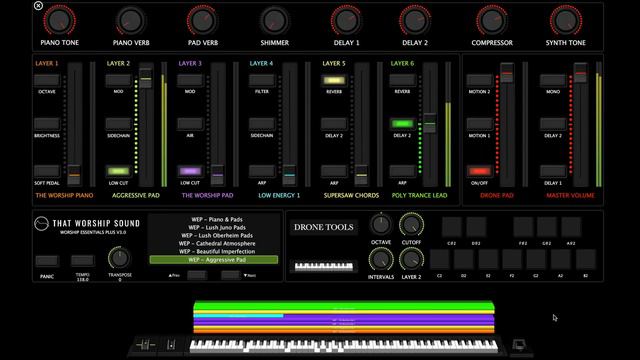Click the Synth Tone knob
Screen dimensions: 640x360
point(566,20)
